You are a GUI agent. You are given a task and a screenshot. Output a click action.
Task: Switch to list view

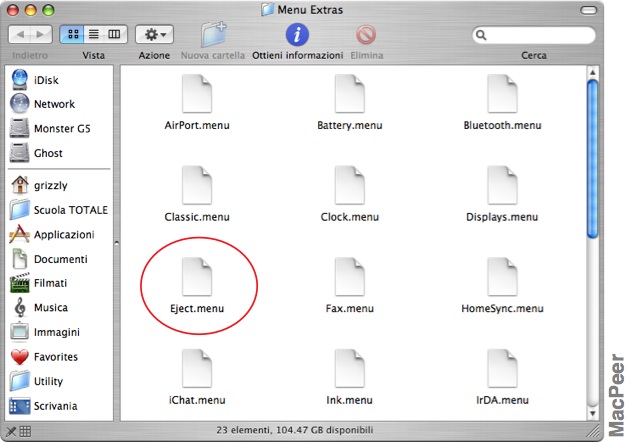point(93,34)
